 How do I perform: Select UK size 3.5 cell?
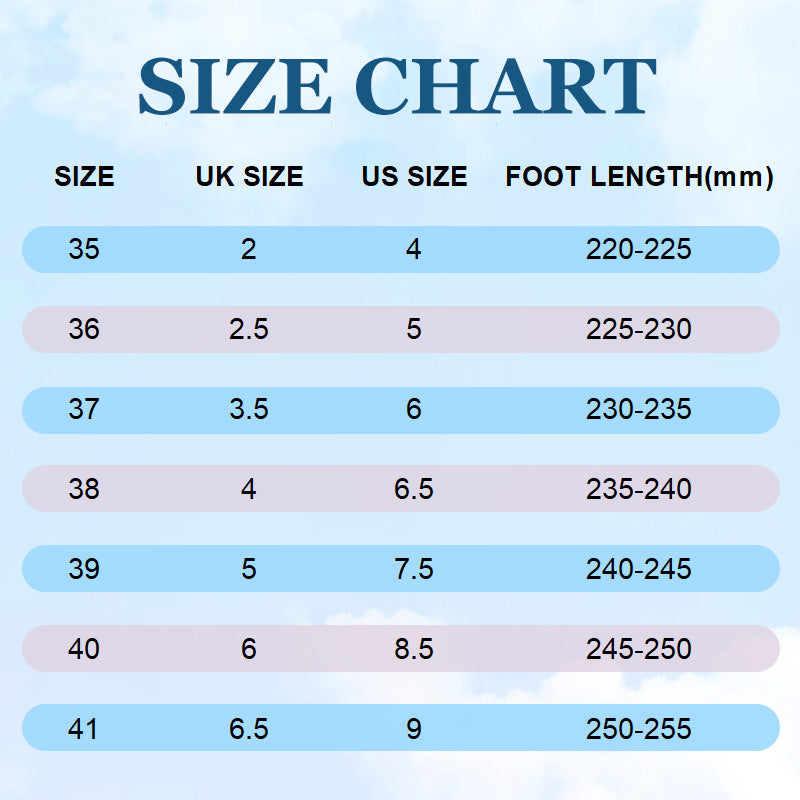[249, 410]
